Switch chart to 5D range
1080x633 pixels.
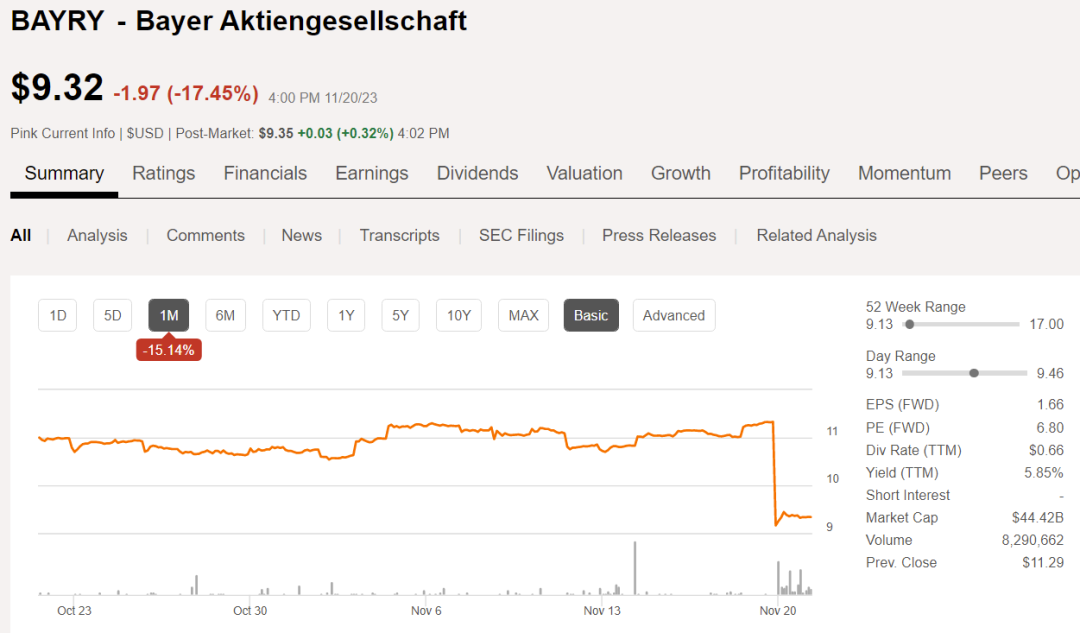pos(113,315)
